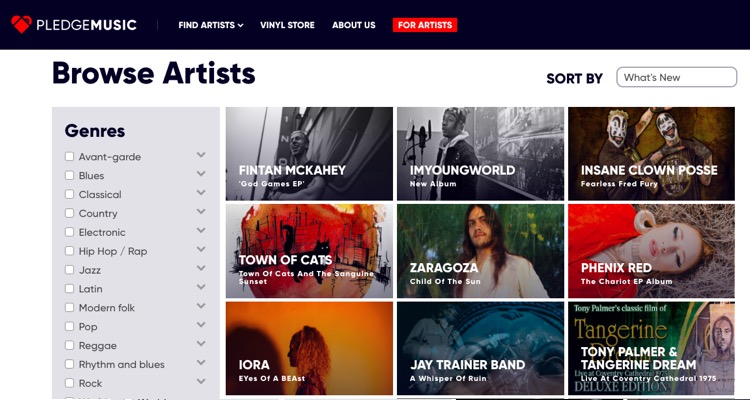Image resolution: width=750 pixels, height=400 pixels.
Task: Open the Sort By What's New dropdown
Action: pyautogui.click(x=676, y=77)
